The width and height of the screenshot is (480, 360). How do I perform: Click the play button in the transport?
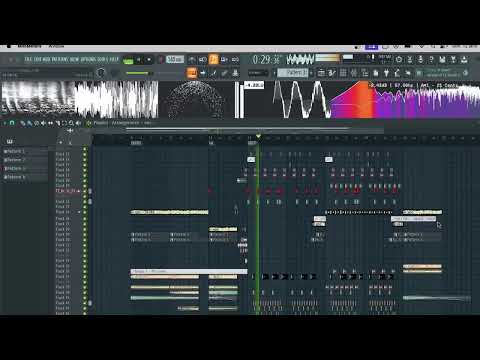click(139, 60)
